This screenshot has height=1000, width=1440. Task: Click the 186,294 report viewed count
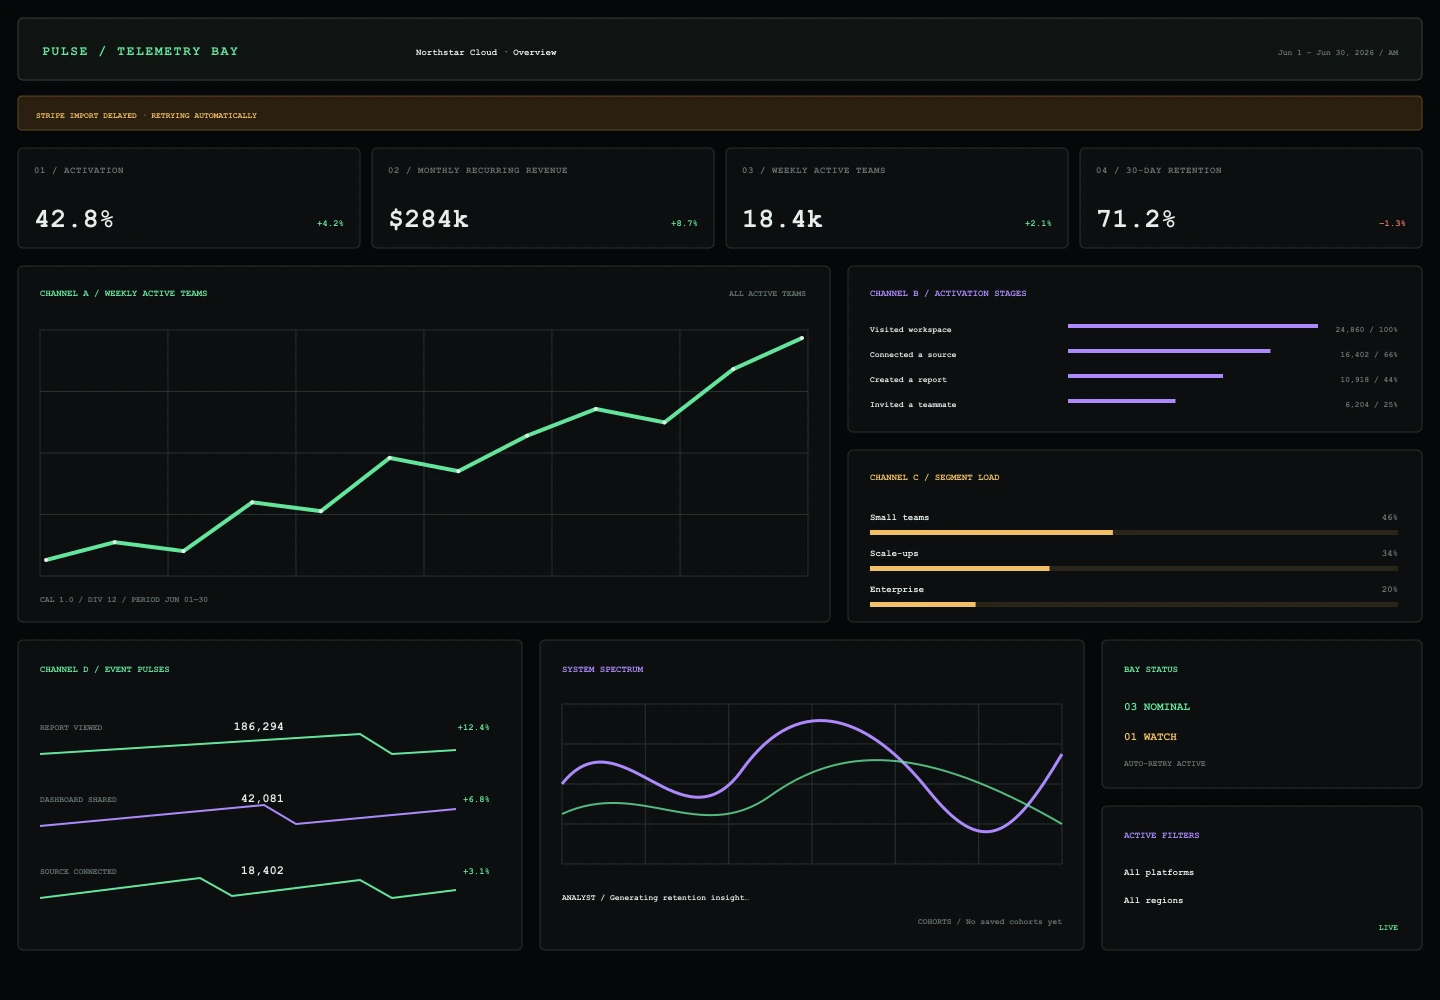259,726
